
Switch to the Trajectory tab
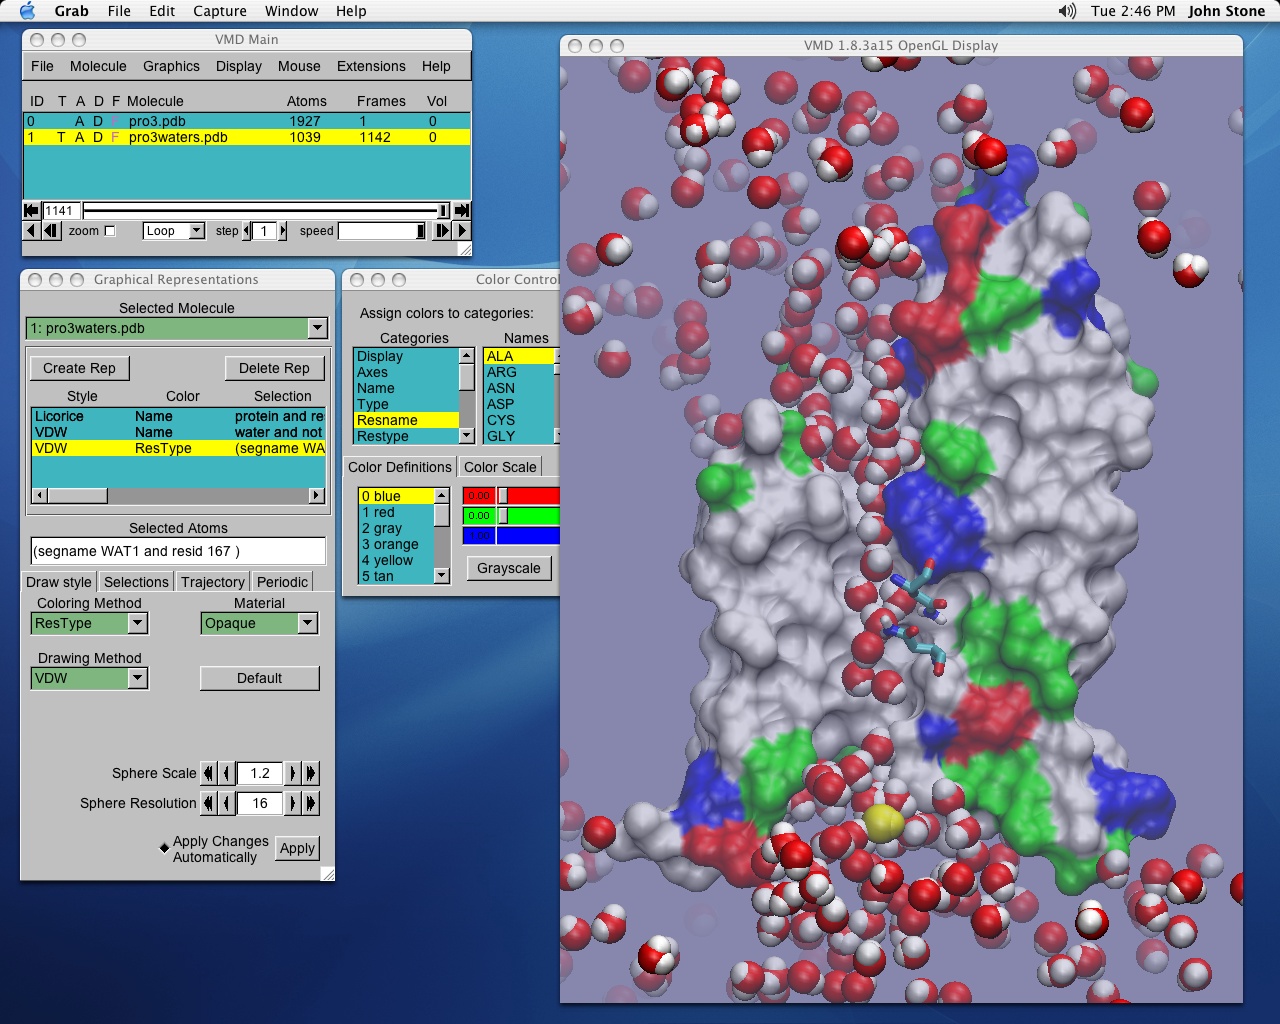[212, 582]
